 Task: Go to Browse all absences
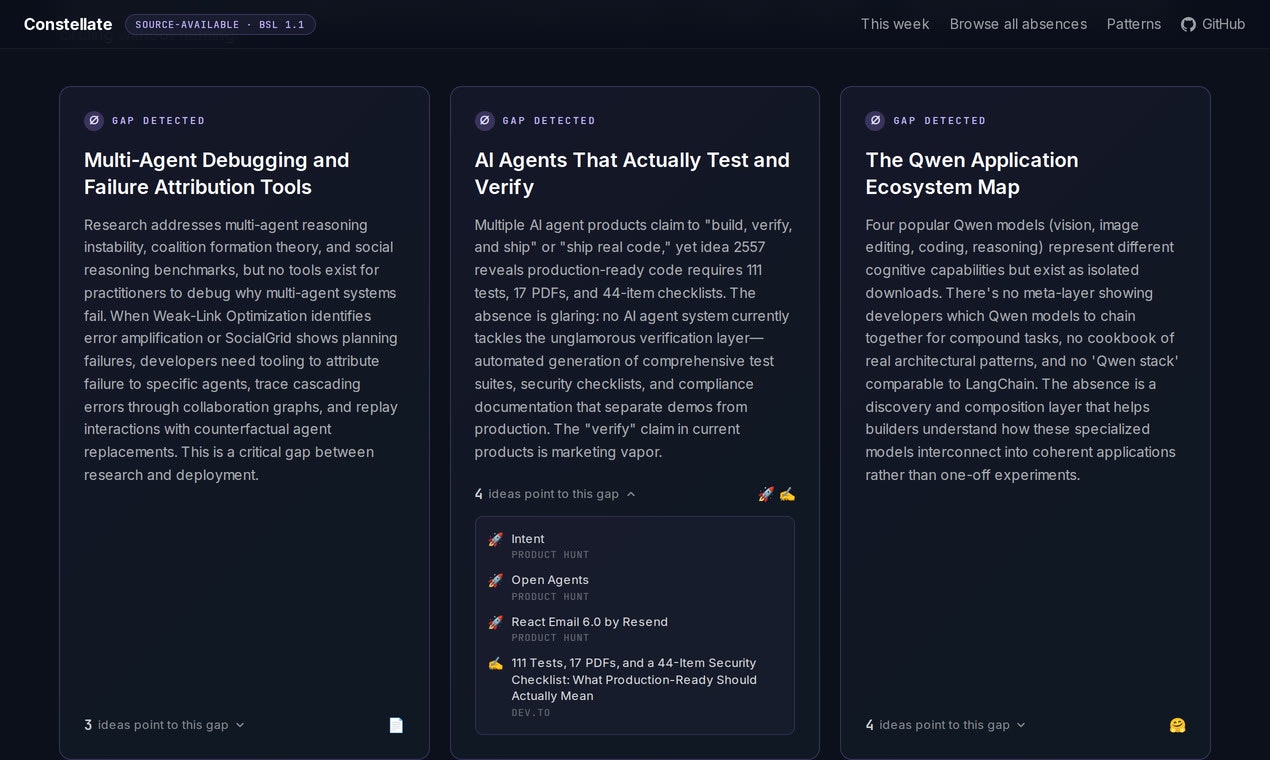pyautogui.click(x=1018, y=24)
